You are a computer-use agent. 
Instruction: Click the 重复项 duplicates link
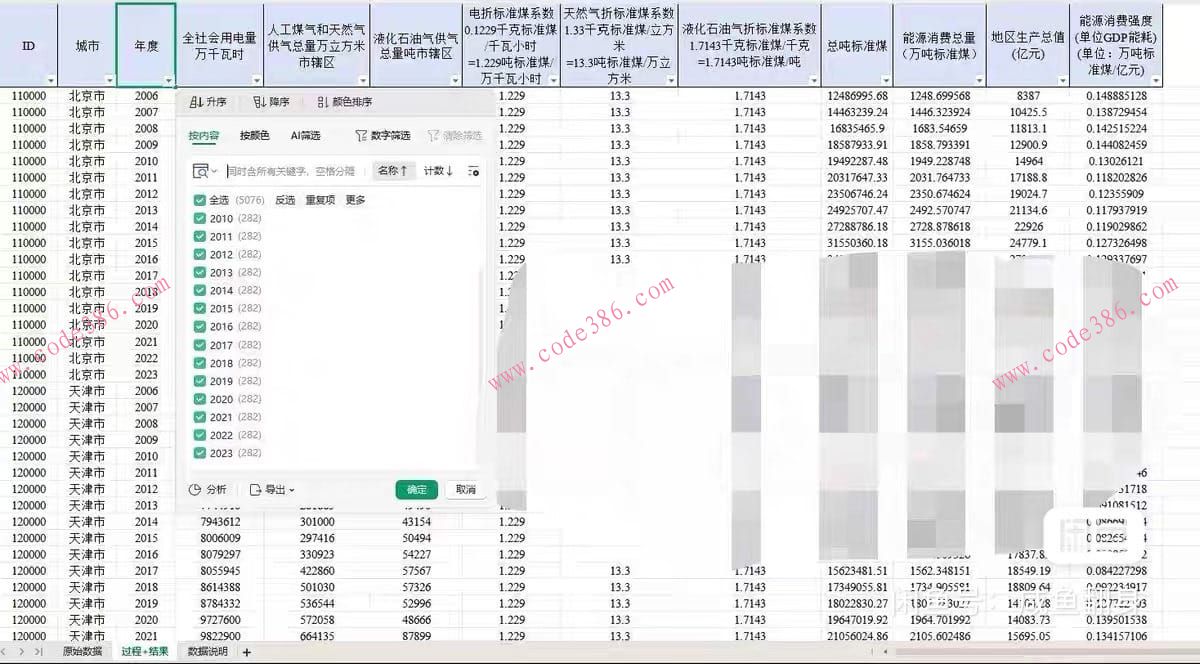click(x=320, y=200)
